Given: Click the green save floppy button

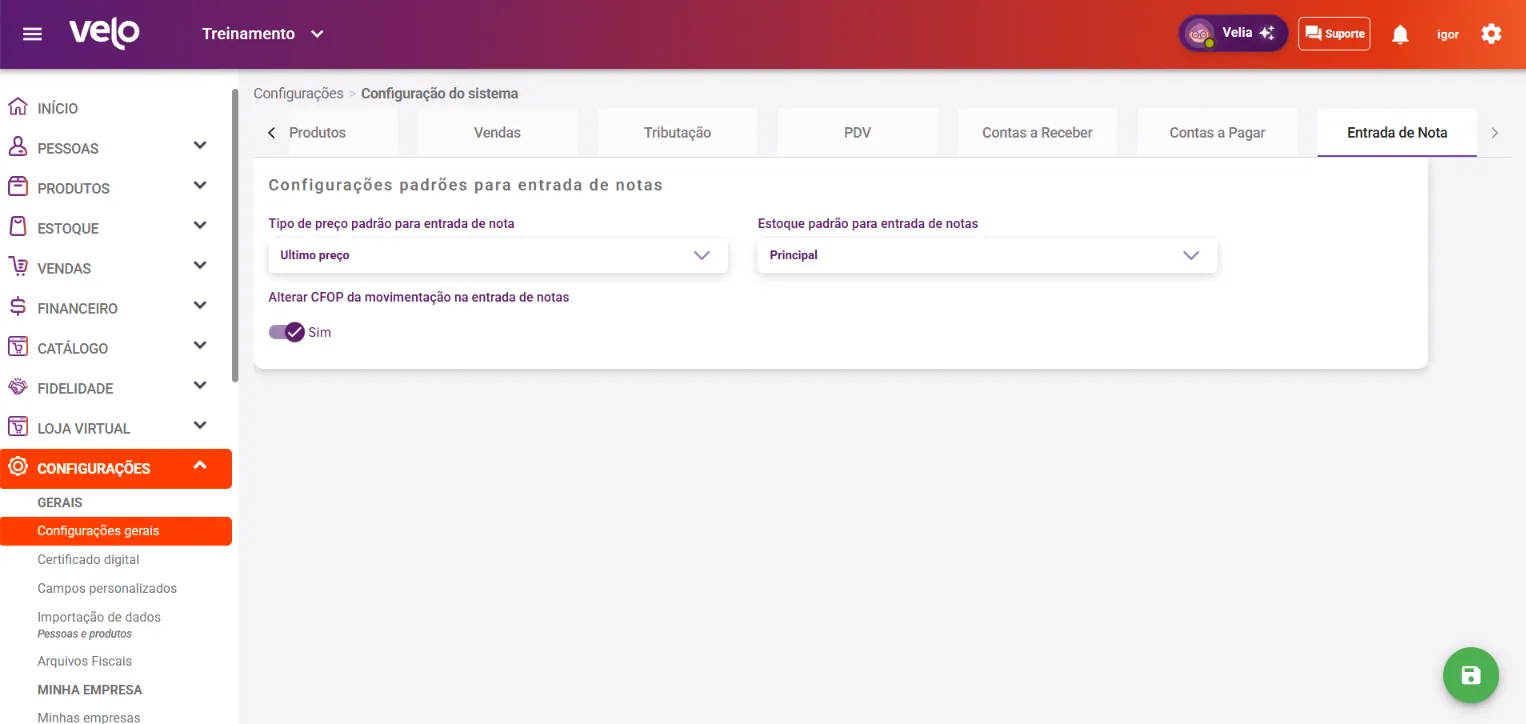Looking at the screenshot, I should [x=1471, y=676].
